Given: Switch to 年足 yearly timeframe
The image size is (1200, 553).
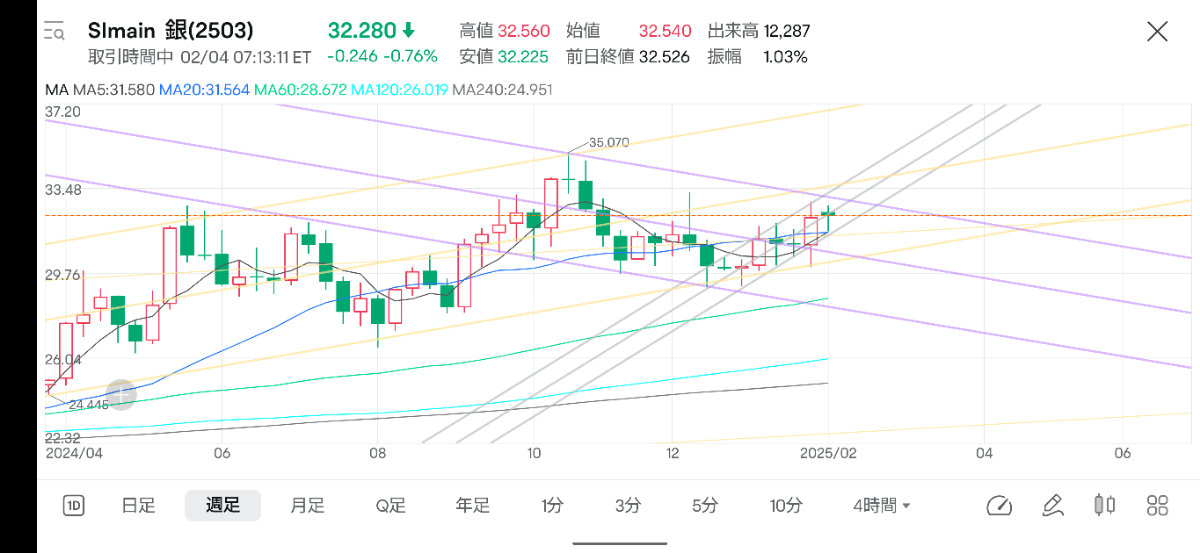Looking at the screenshot, I should pos(473,506).
